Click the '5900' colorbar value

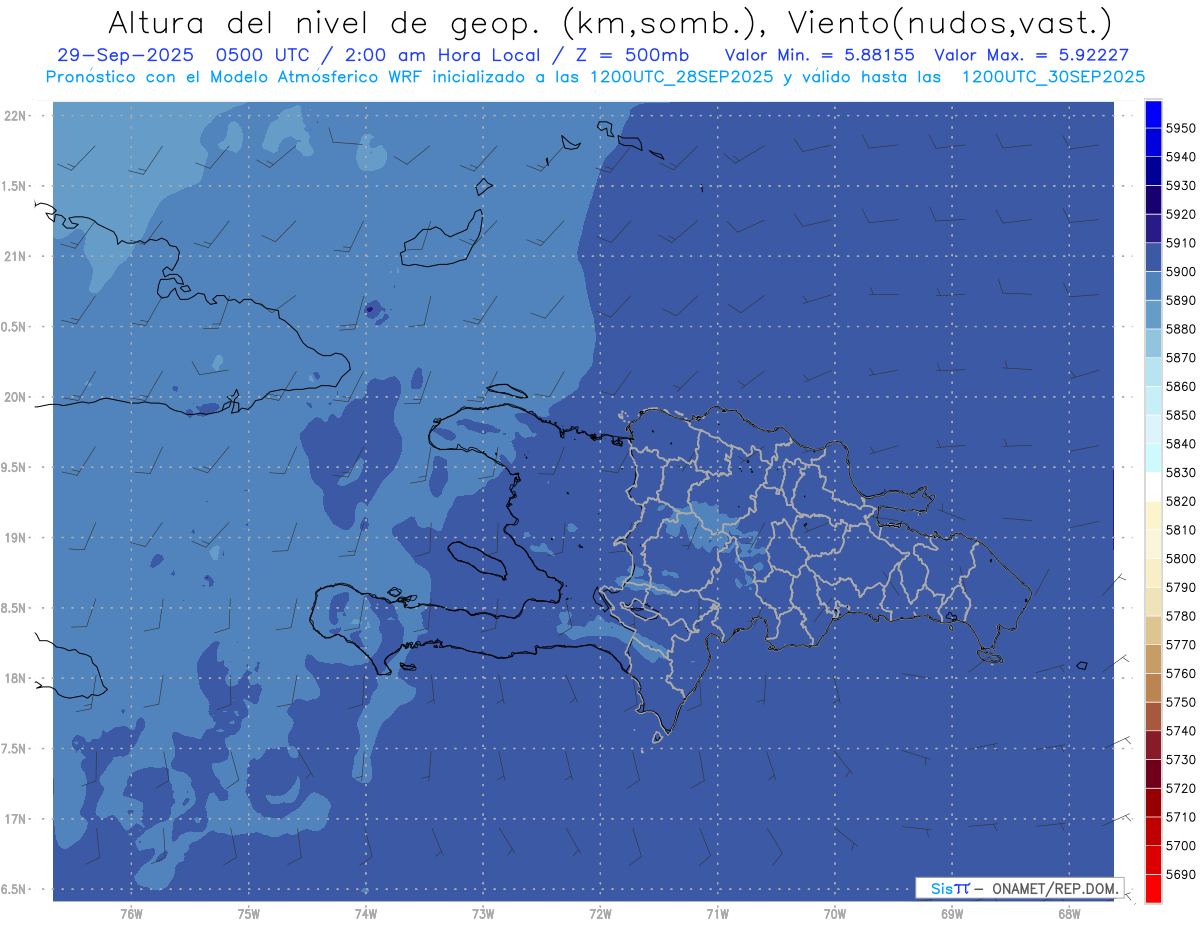1180,271
